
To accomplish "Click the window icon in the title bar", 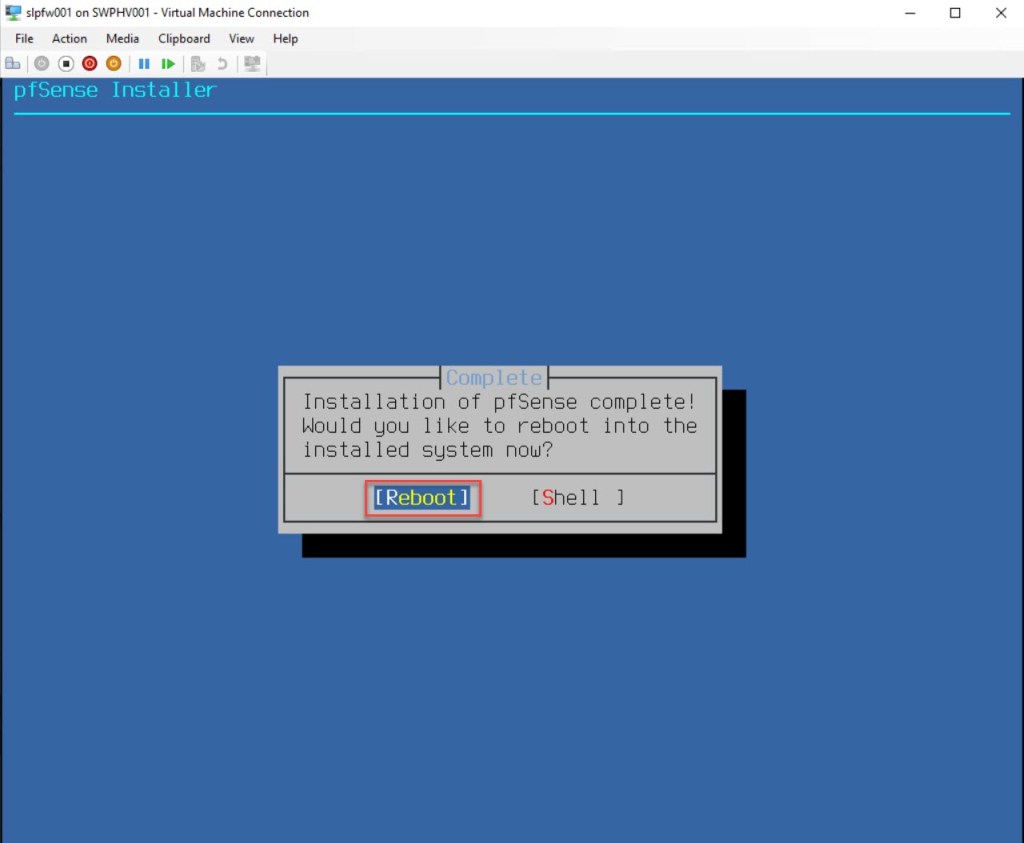I will (x=13, y=13).
